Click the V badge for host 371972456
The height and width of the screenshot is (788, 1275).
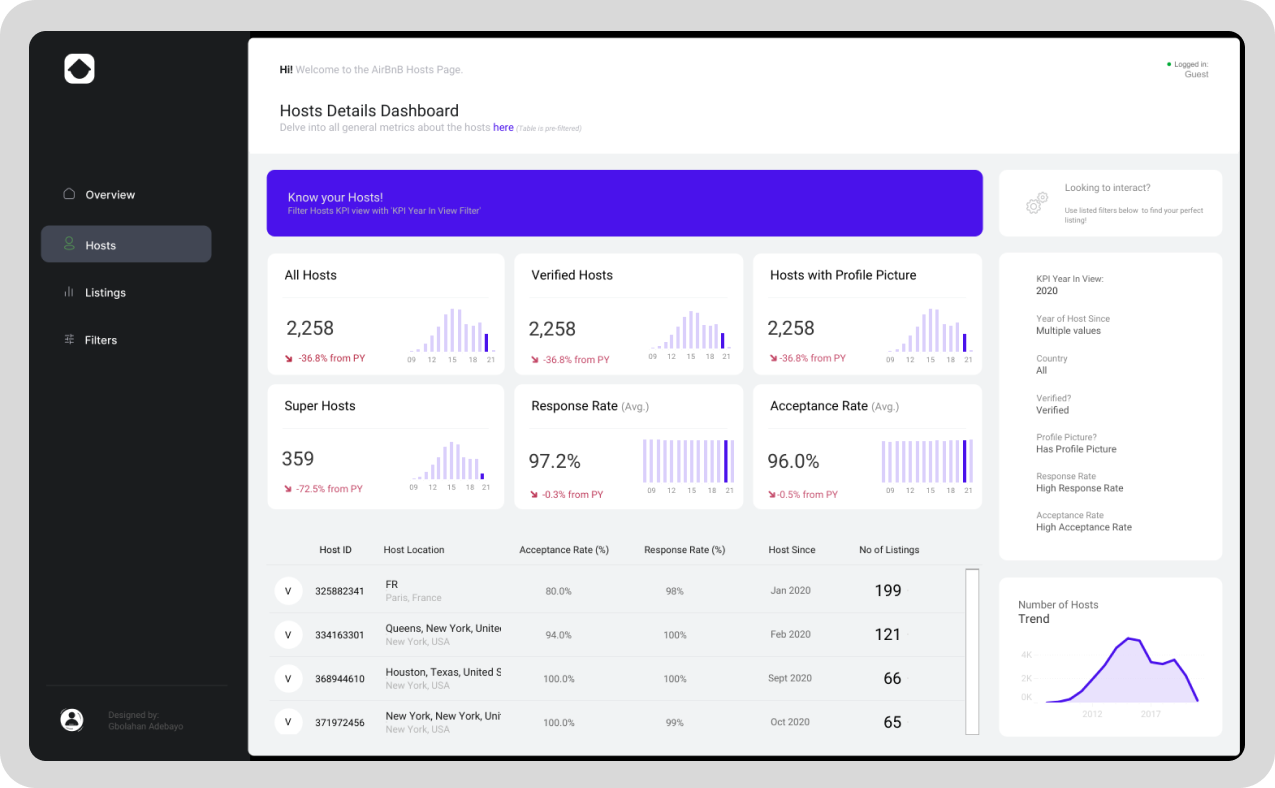coord(288,722)
